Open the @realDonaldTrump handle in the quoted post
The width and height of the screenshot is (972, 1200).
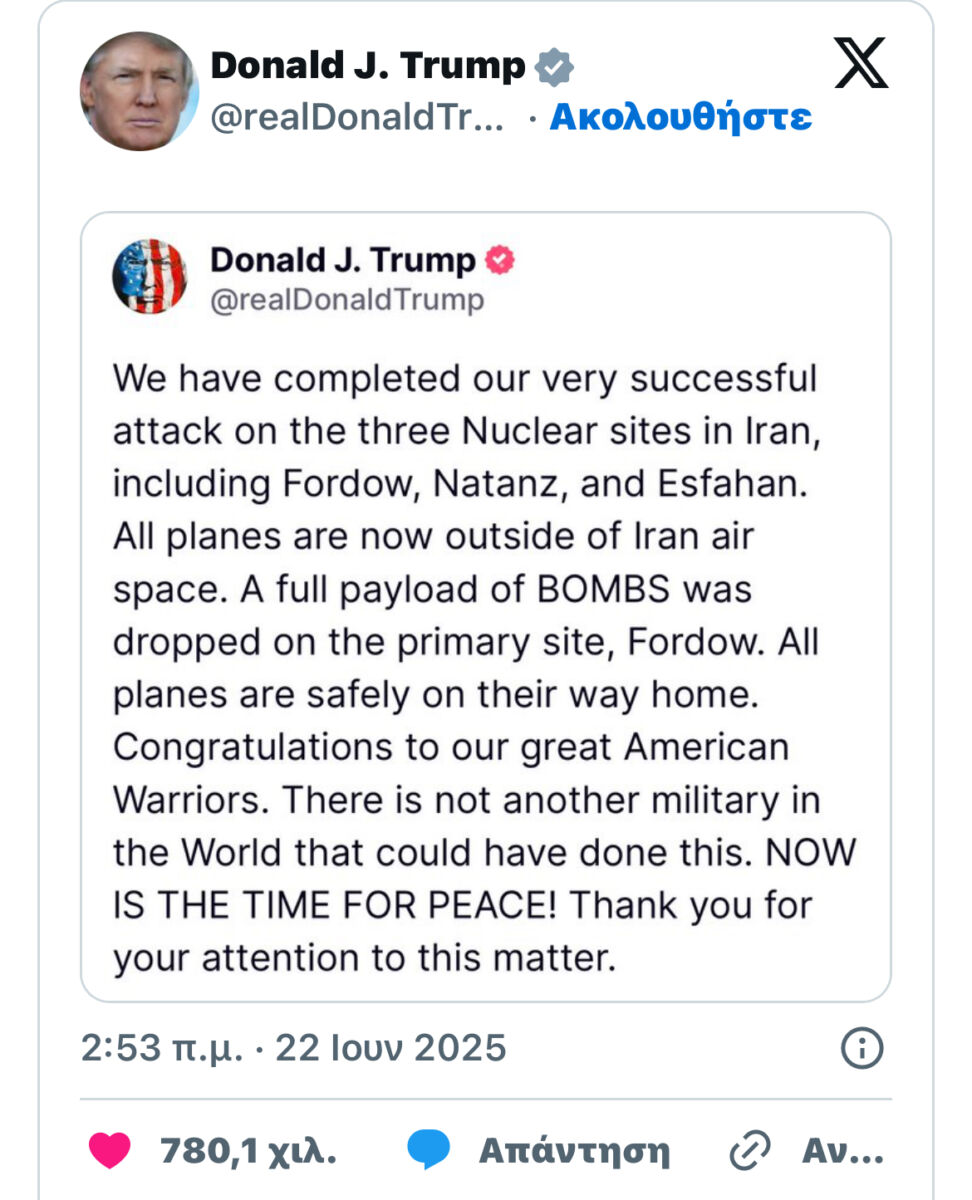pos(346,300)
